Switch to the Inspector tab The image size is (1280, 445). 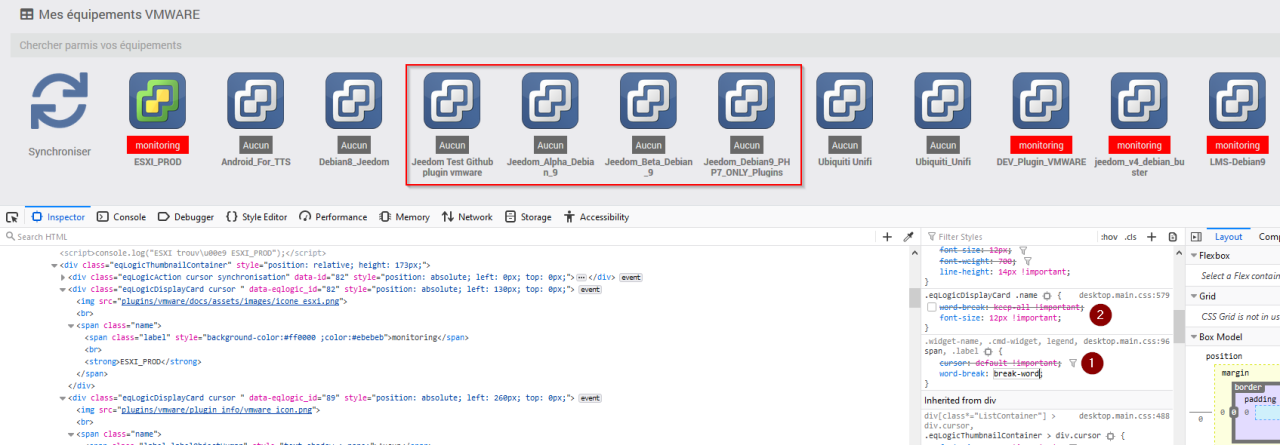coord(58,217)
